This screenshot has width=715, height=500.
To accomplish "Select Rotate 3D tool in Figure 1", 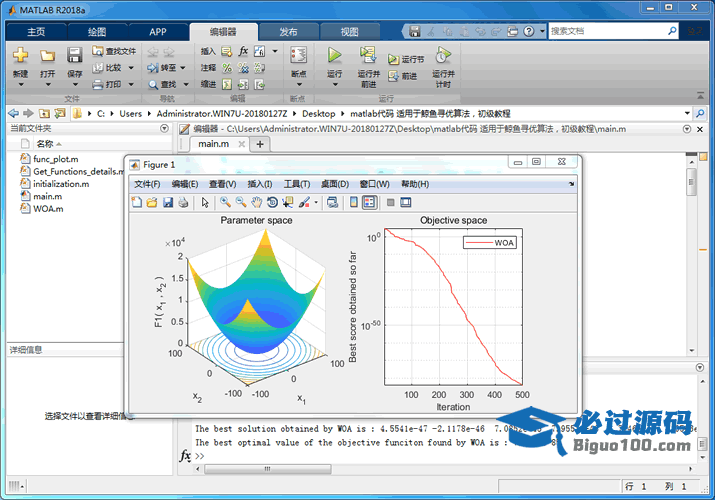I will (272, 202).
